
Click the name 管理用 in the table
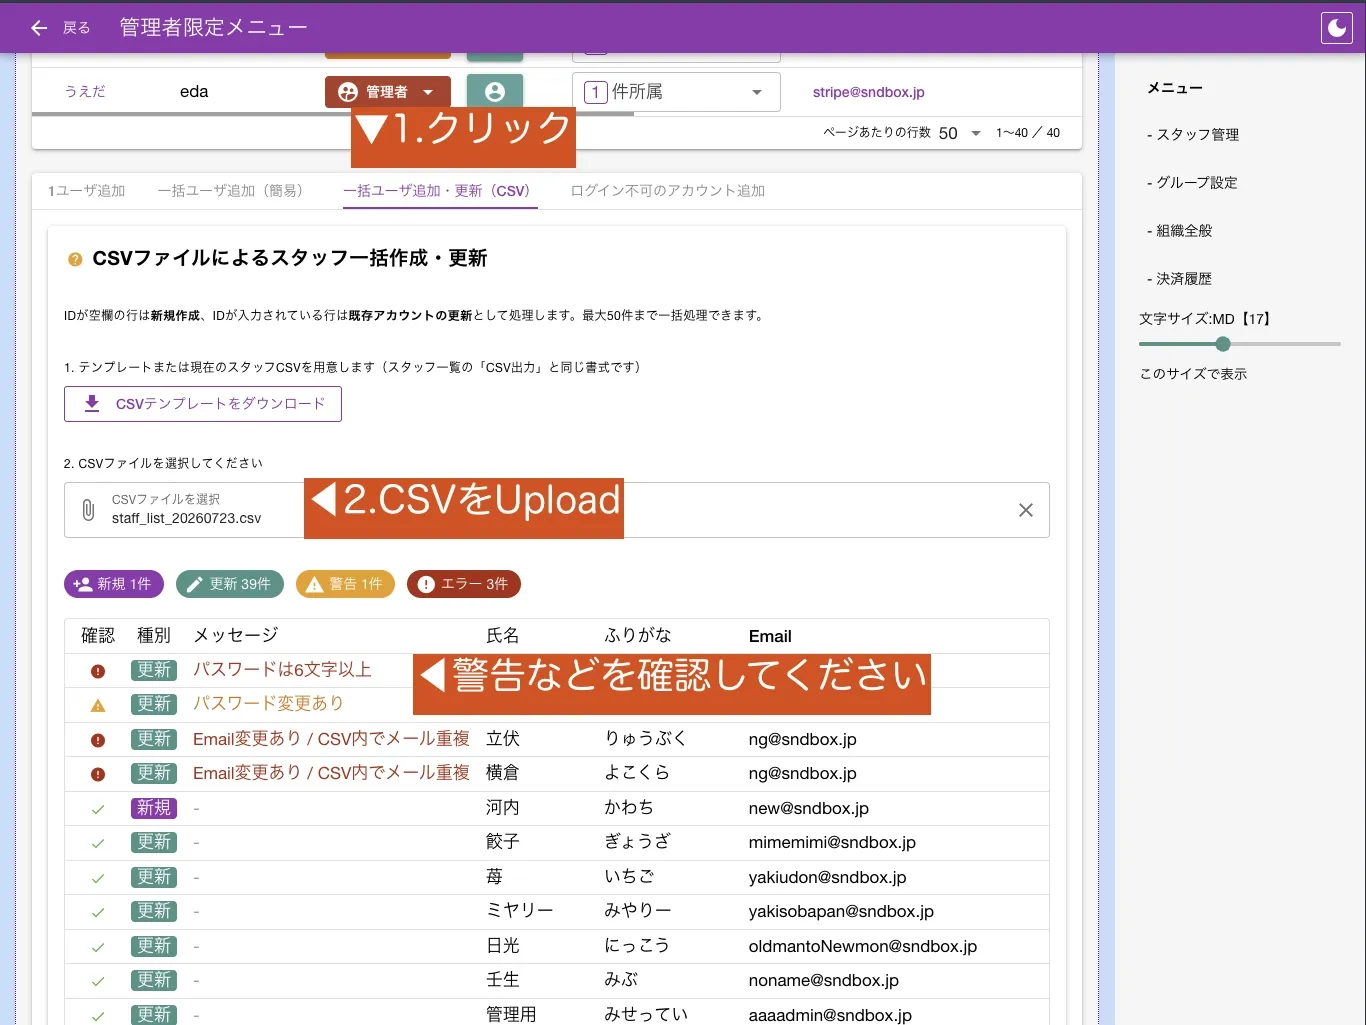click(511, 1014)
